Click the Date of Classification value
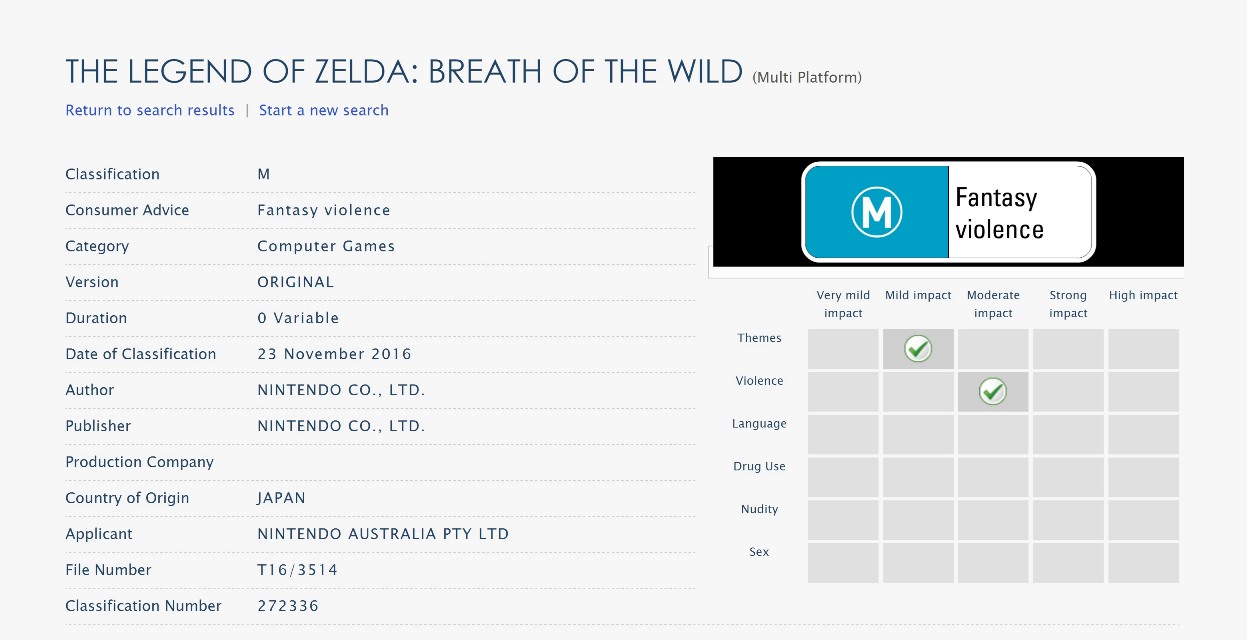This screenshot has width=1247, height=640. coord(334,354)
